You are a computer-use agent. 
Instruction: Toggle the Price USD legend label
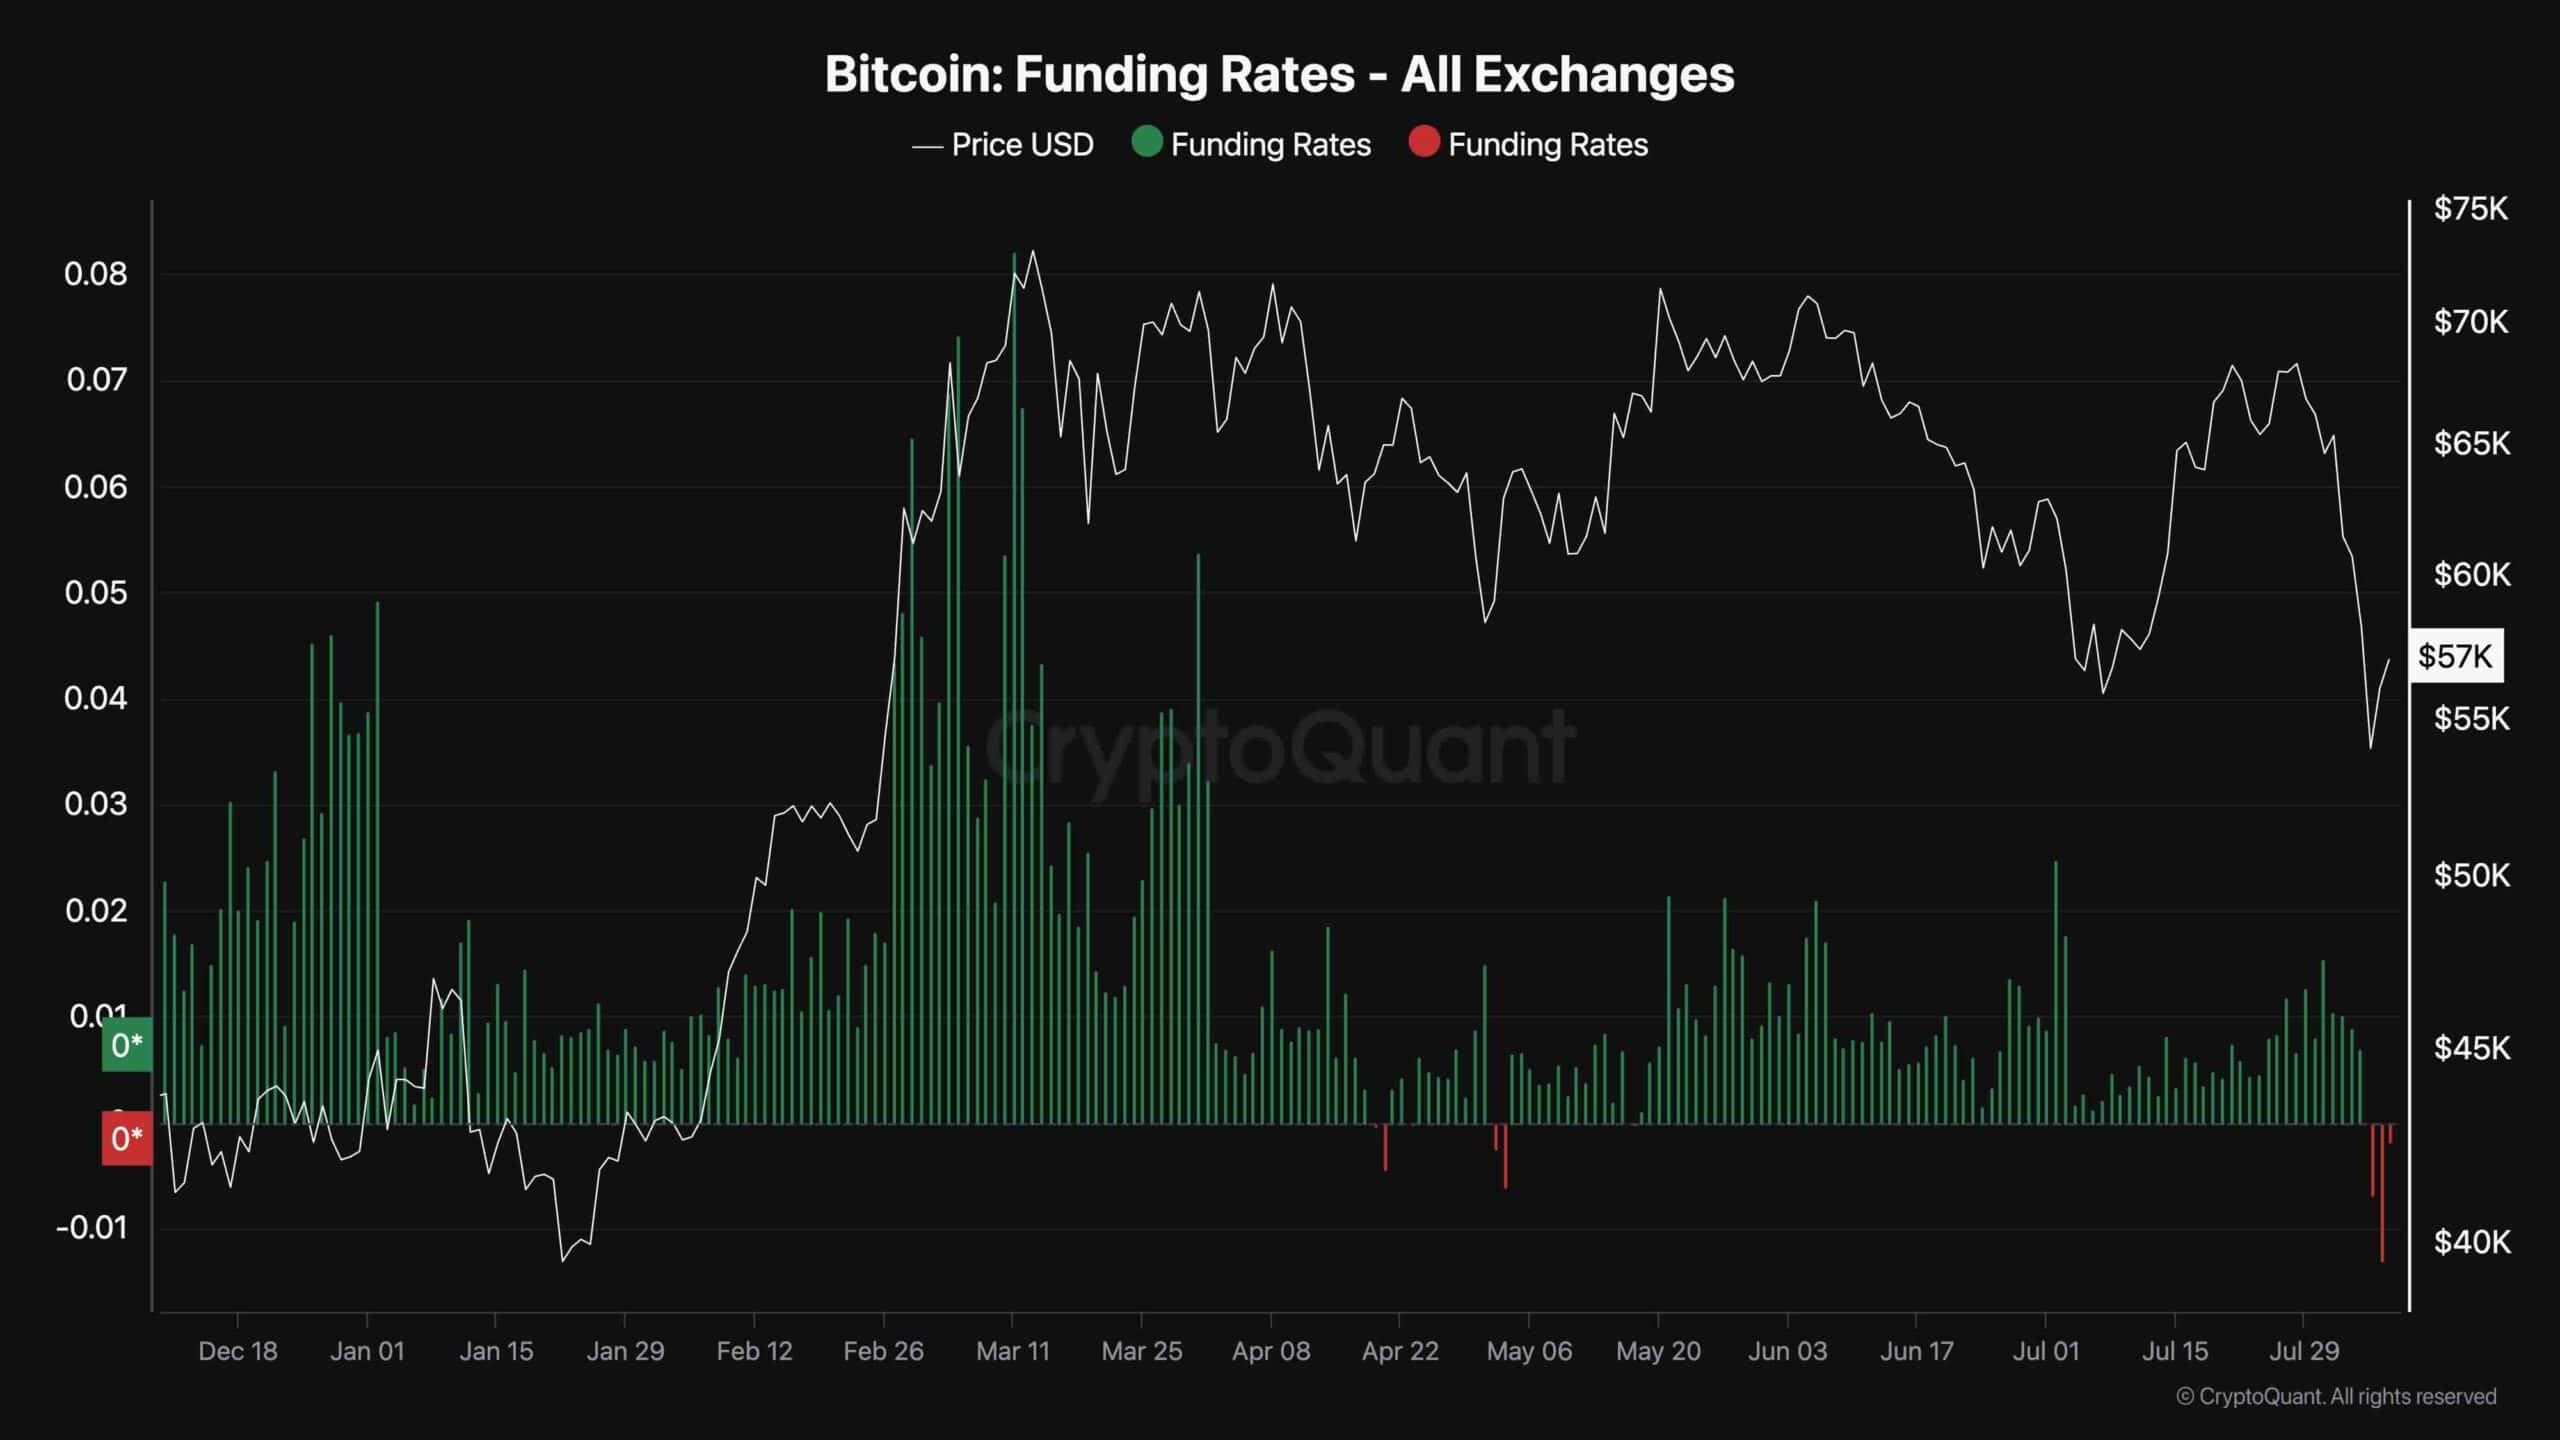(x=1022, y=145)
